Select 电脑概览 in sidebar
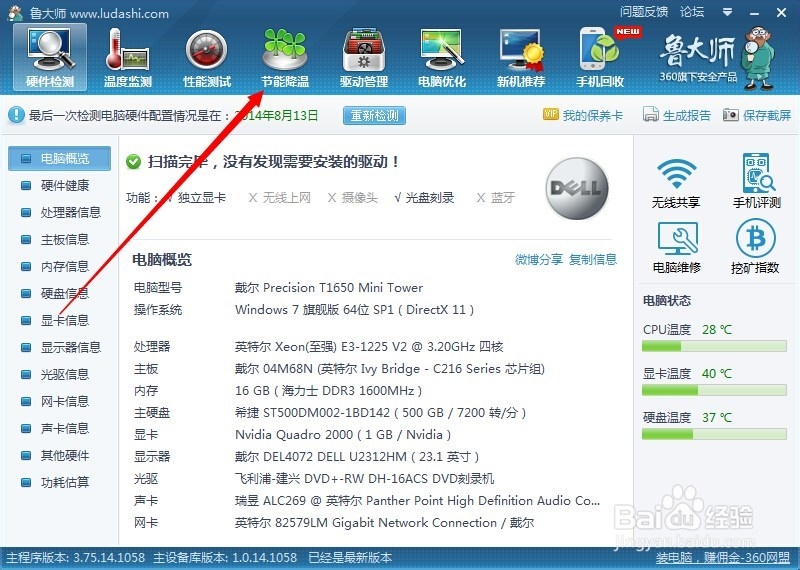The image size is (800, 570). [x=59, y=159]
